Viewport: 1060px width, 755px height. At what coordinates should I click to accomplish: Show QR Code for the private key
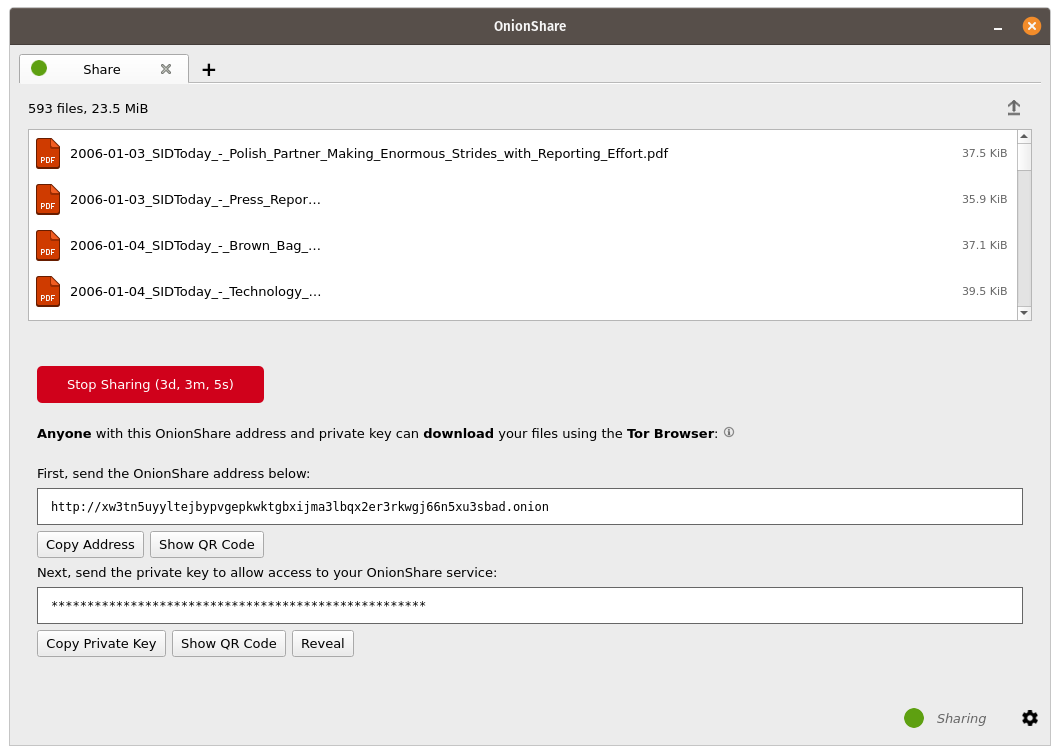pos(228,643)
